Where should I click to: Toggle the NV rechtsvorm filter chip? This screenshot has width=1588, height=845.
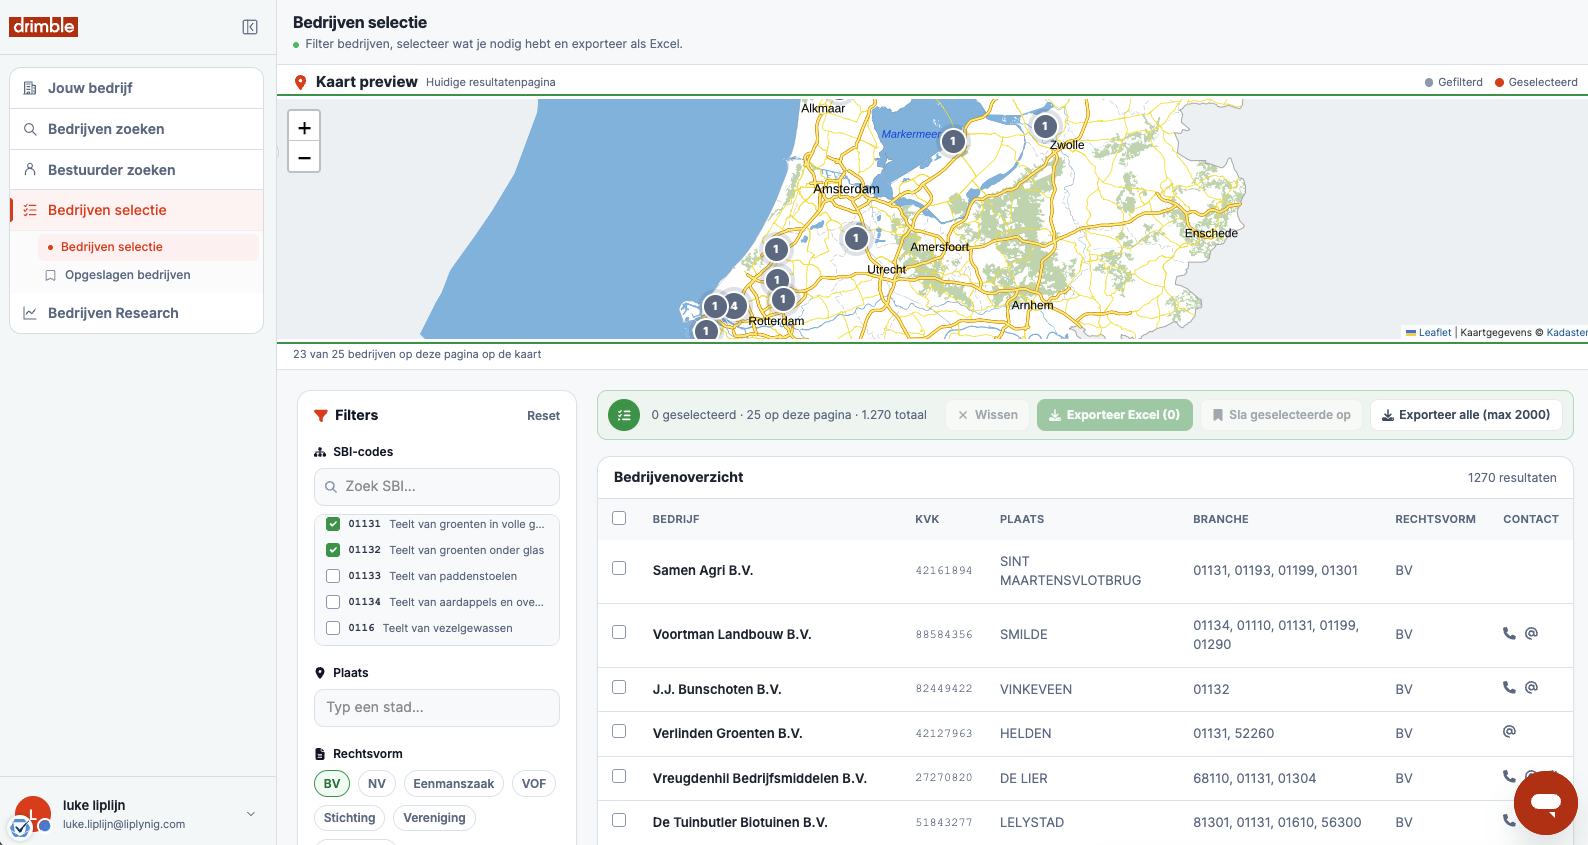click(377, 784)
